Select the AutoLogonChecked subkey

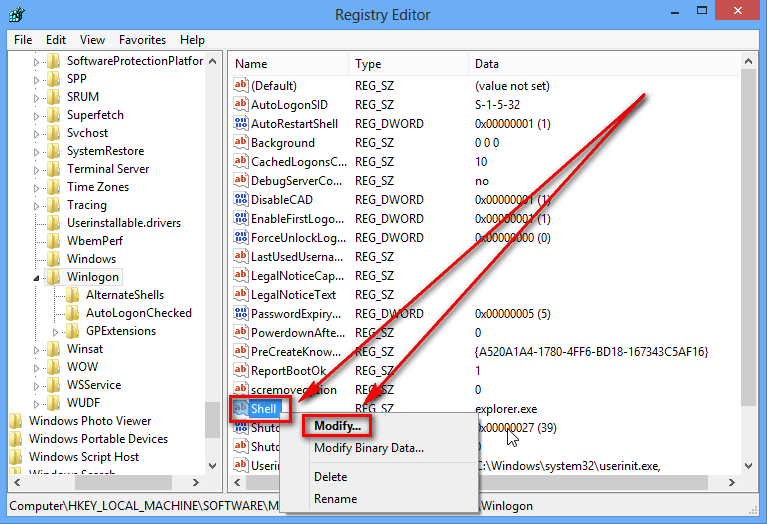(139, 313)
